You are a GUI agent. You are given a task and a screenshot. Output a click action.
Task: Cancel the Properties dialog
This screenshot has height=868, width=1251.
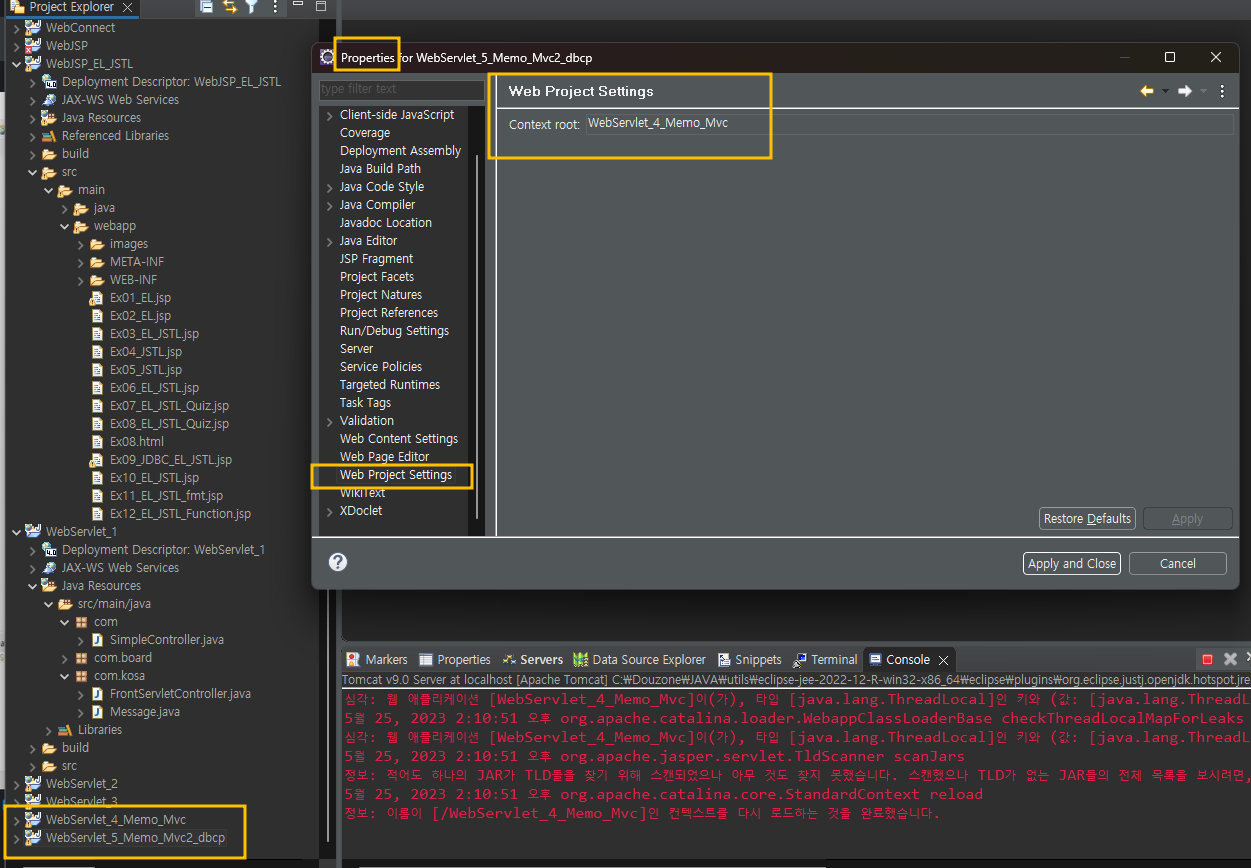(1178, 564)
